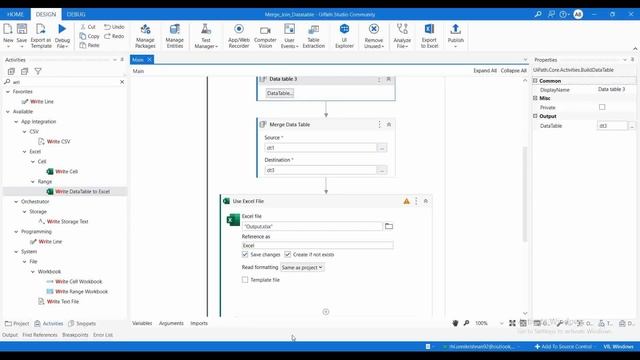640x360 pixels.
Task: Toggle Private checkbox in Properties
Action: click(602, 107)
